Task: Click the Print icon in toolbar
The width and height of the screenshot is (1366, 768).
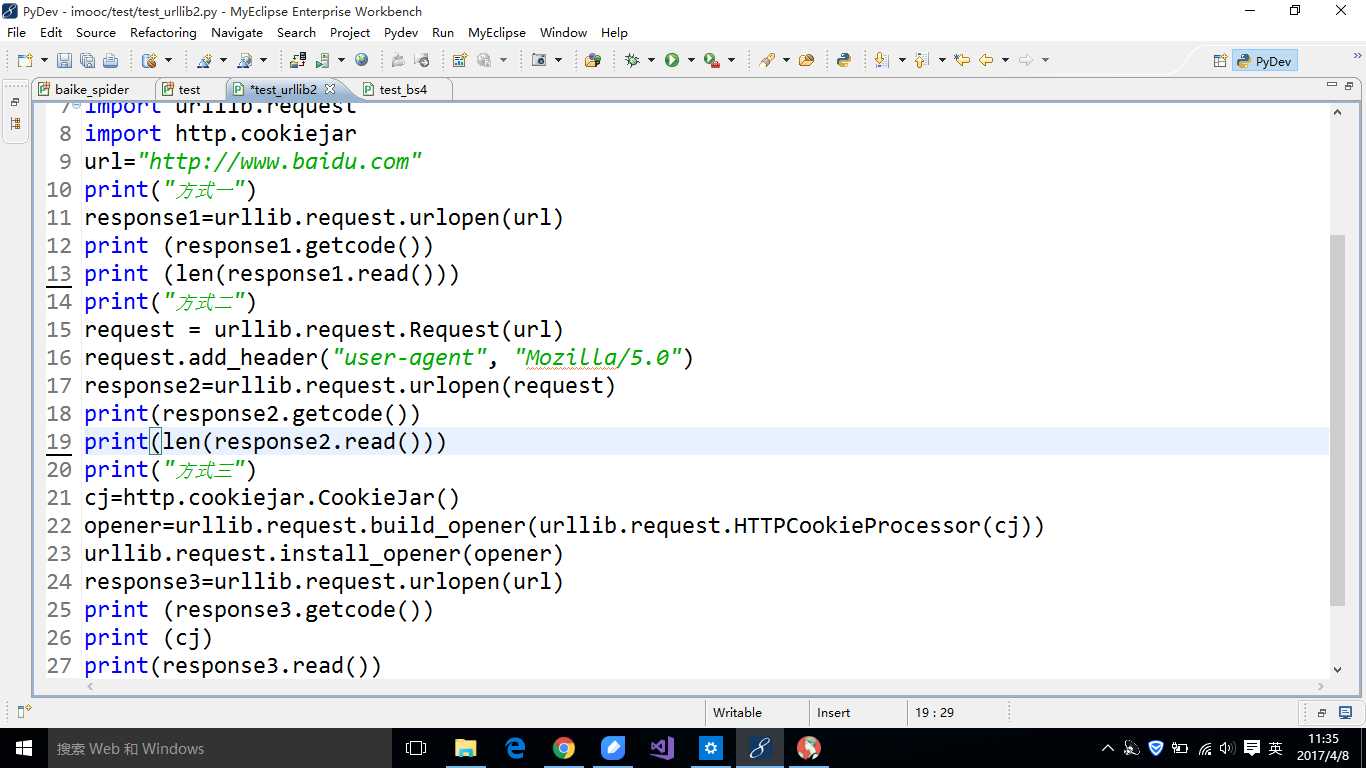Action: [x=110, y=61]
